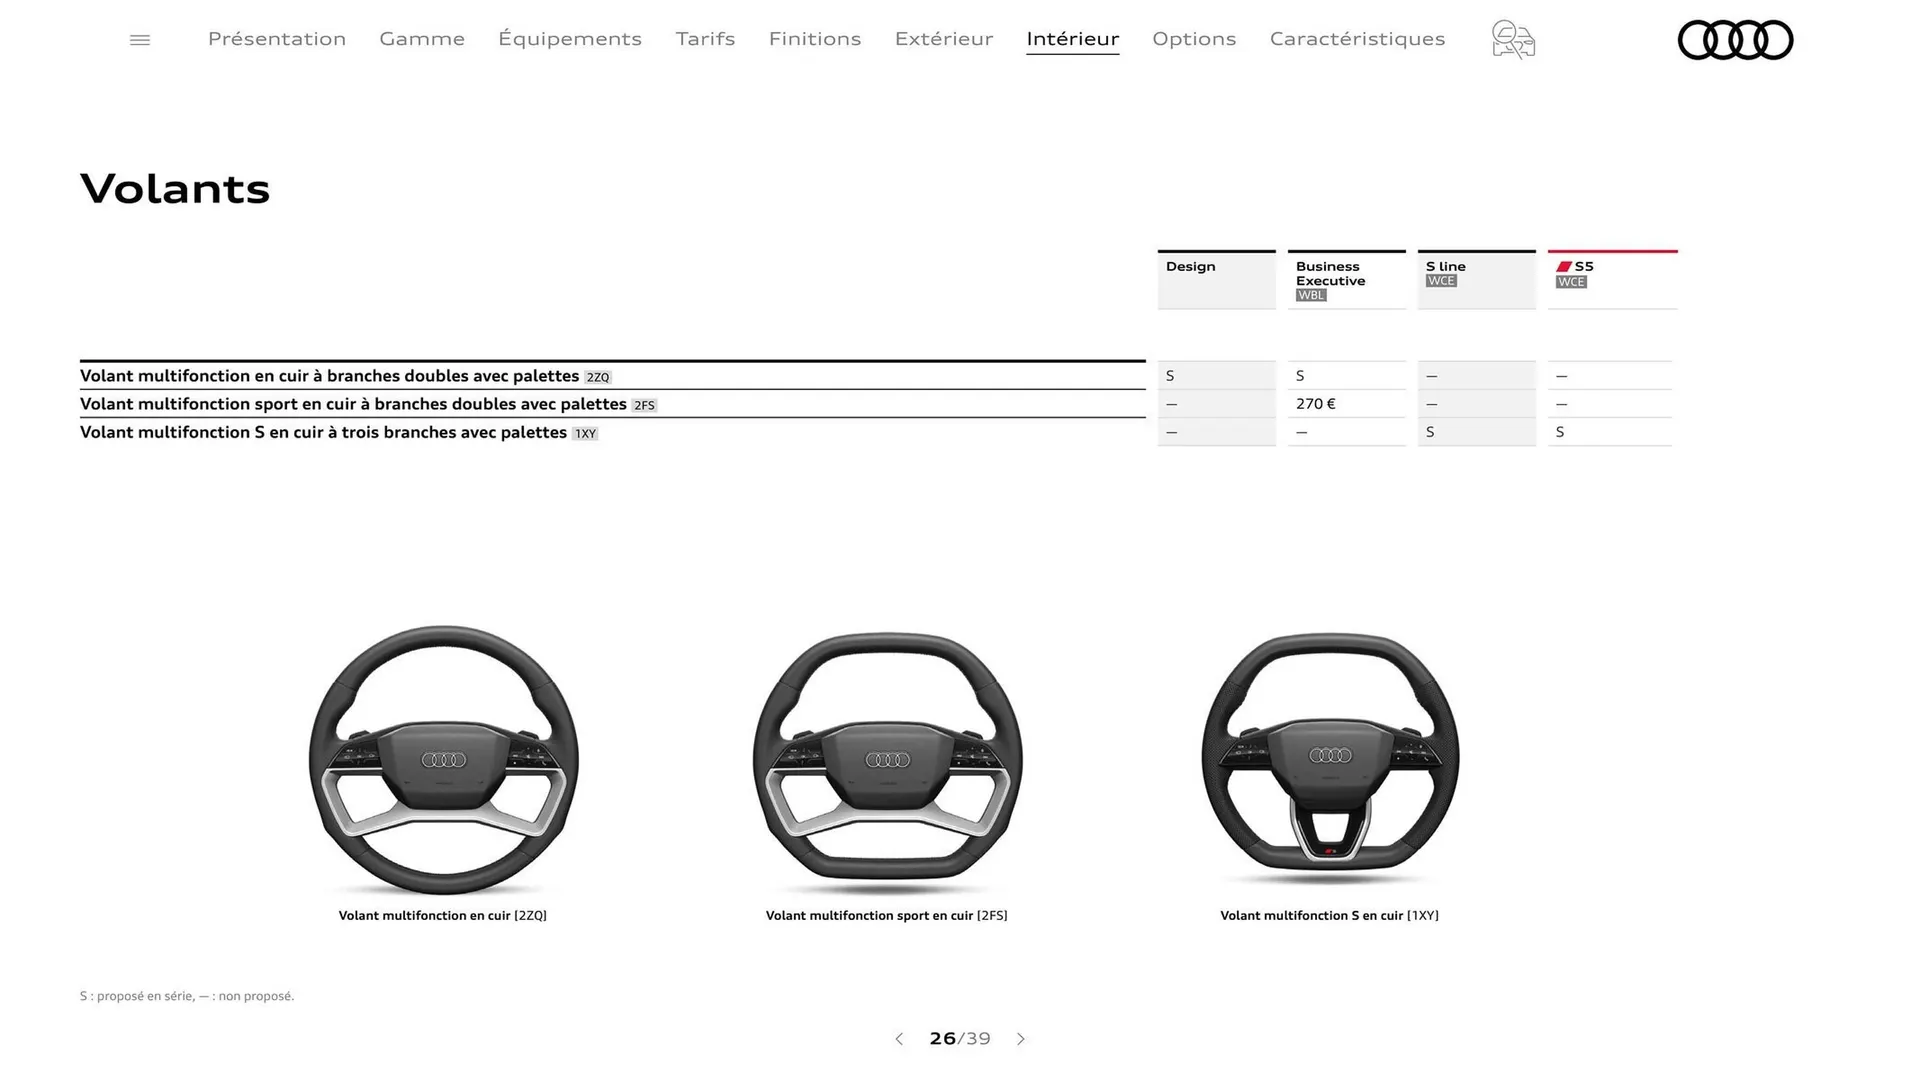
Task: Click the 270 € price cell
Action: pyautogui.click(x=1314, y=403)
